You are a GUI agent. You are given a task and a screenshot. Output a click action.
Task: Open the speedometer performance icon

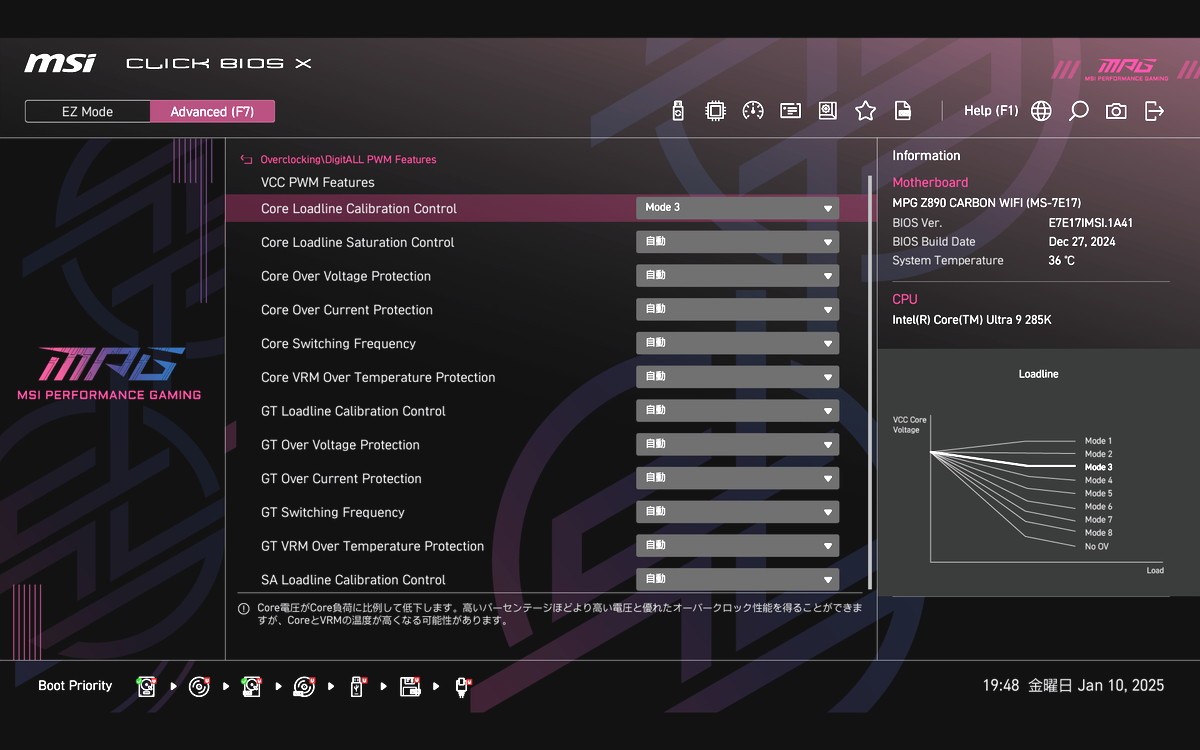pos(753,111)
